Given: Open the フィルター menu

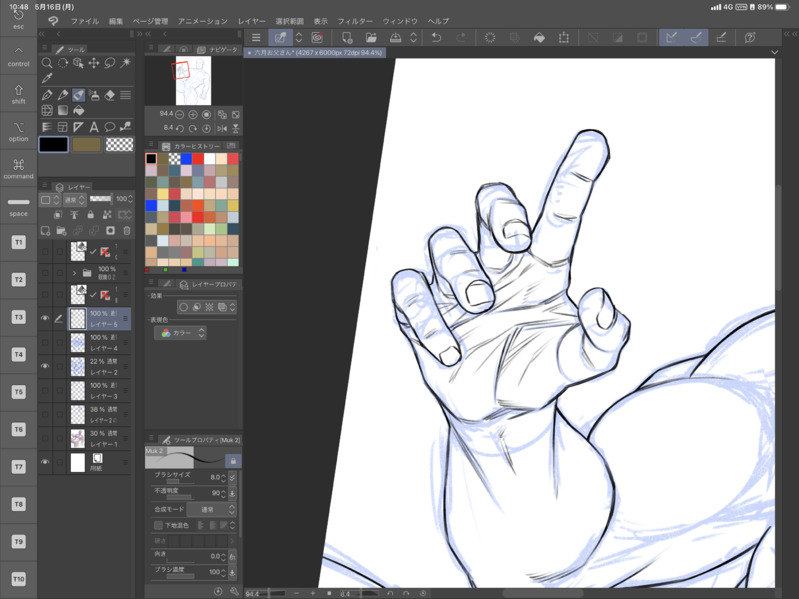Looking at the screenshot, I should [x=355, y=21].
